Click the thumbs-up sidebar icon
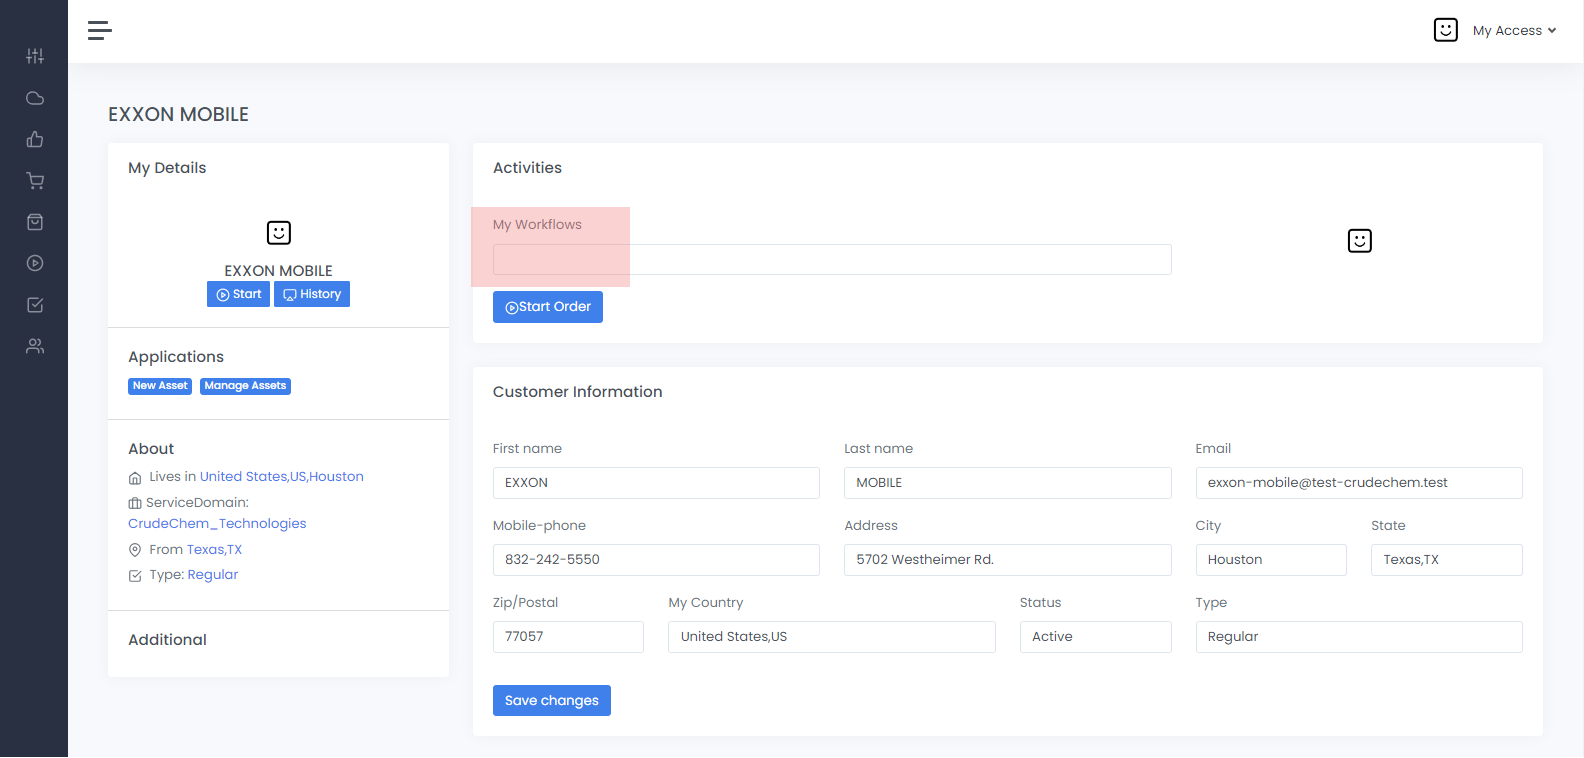The image size is (1584, 758). pos(35,139)
